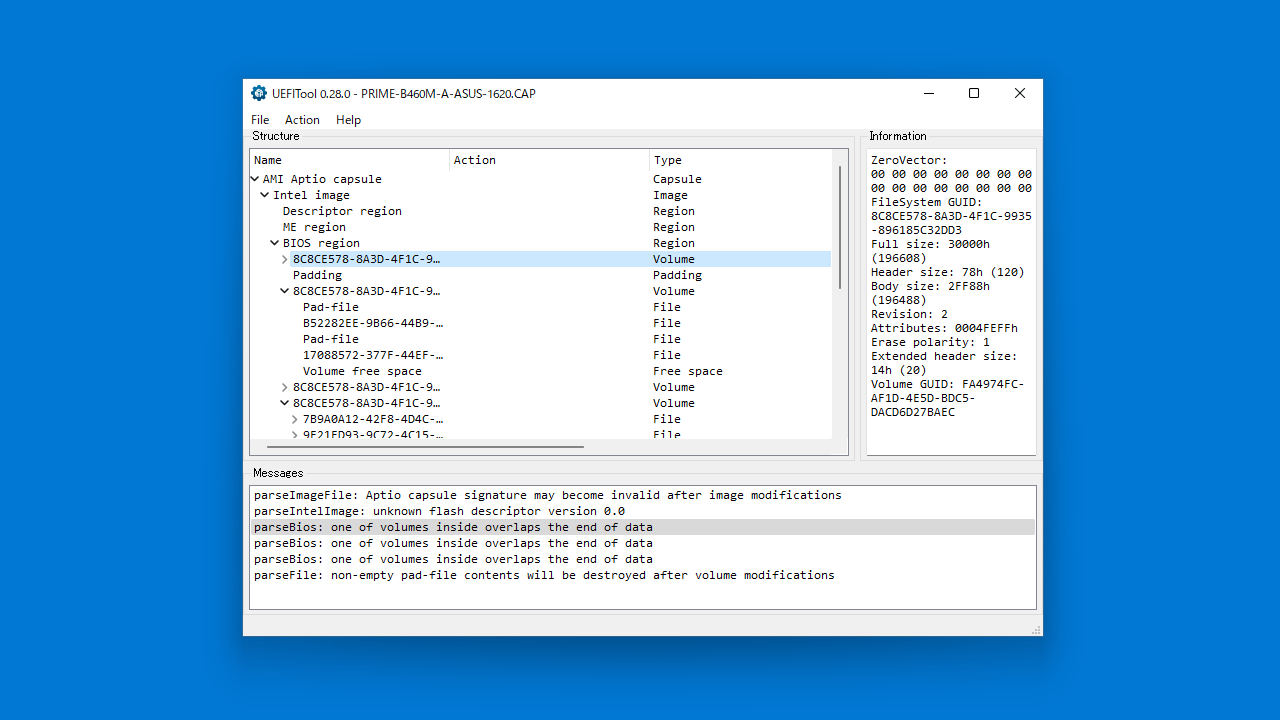Viewport: 1280px width, 720px height.
Task: Select the Pad-file above B52282EE
Action: [540, 307]
